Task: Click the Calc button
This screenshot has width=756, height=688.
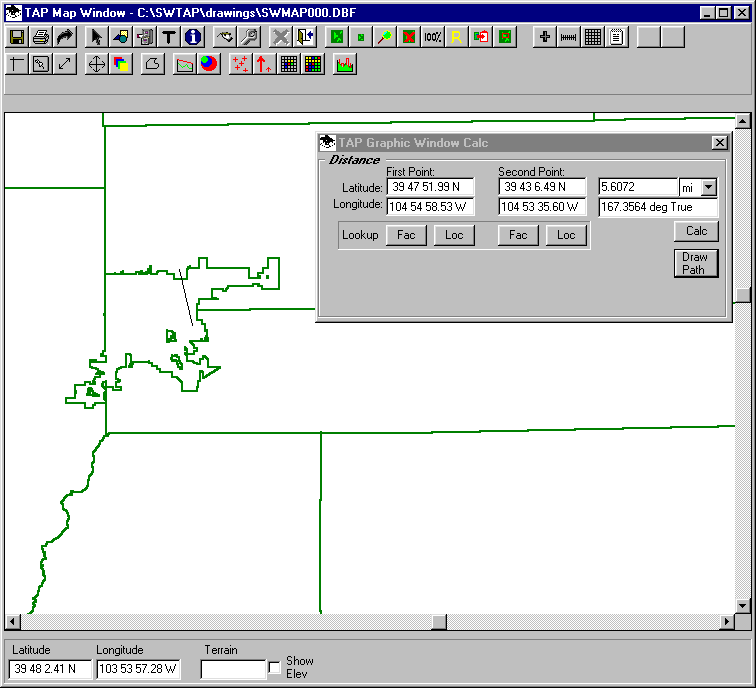Action: tap(696, 231)
